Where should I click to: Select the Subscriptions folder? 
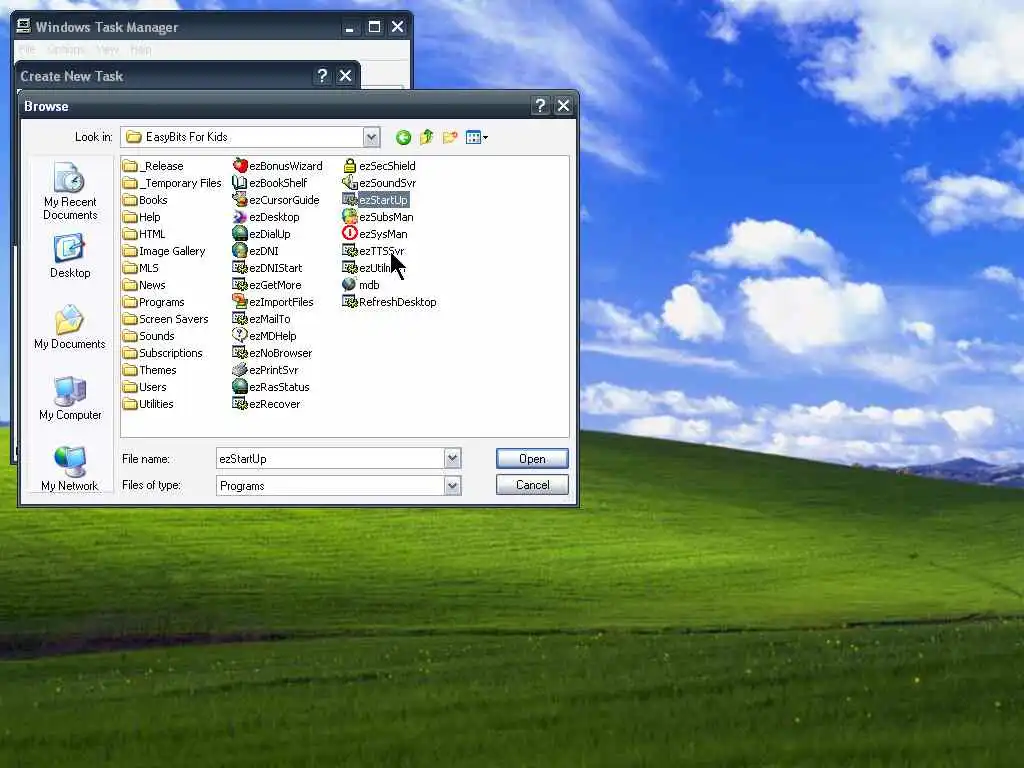[x=163, y=353]
